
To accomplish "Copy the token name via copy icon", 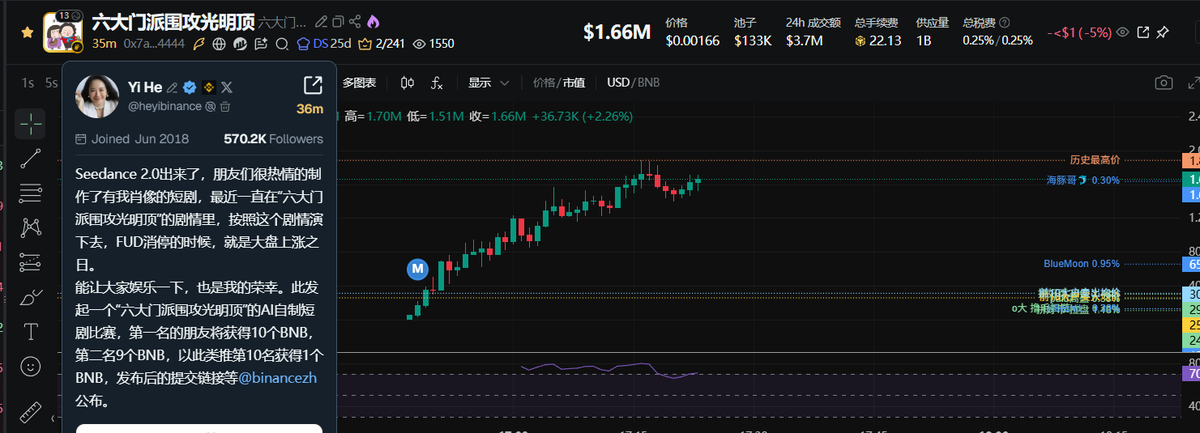I will tap(338, 21).
